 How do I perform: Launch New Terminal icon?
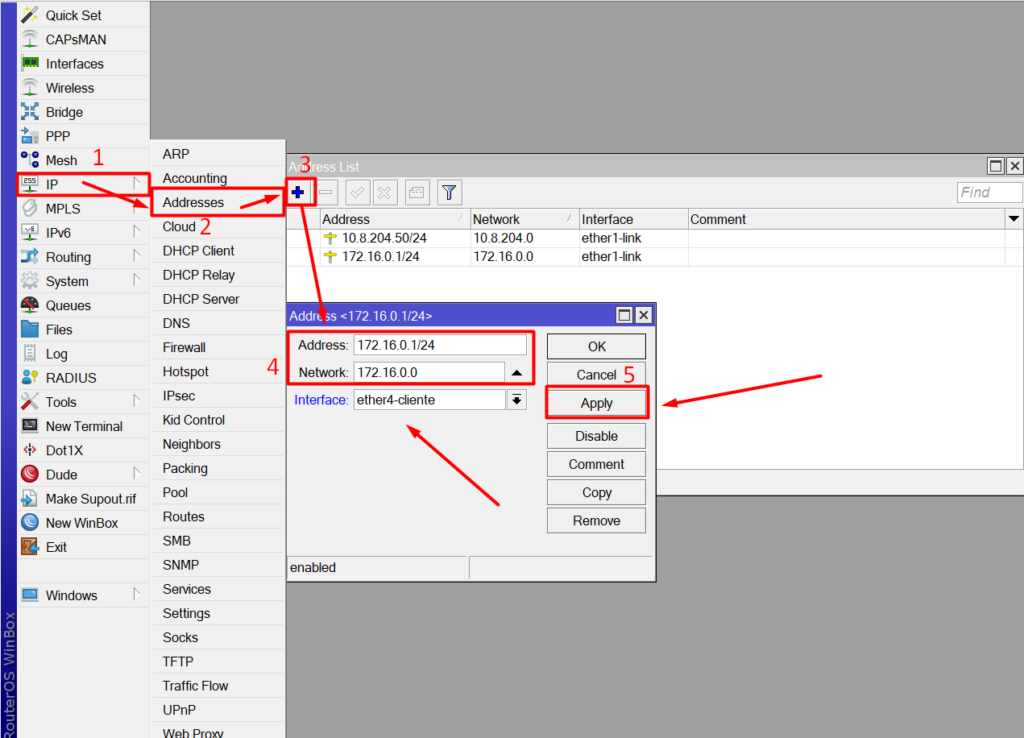[x=29, y=426]
